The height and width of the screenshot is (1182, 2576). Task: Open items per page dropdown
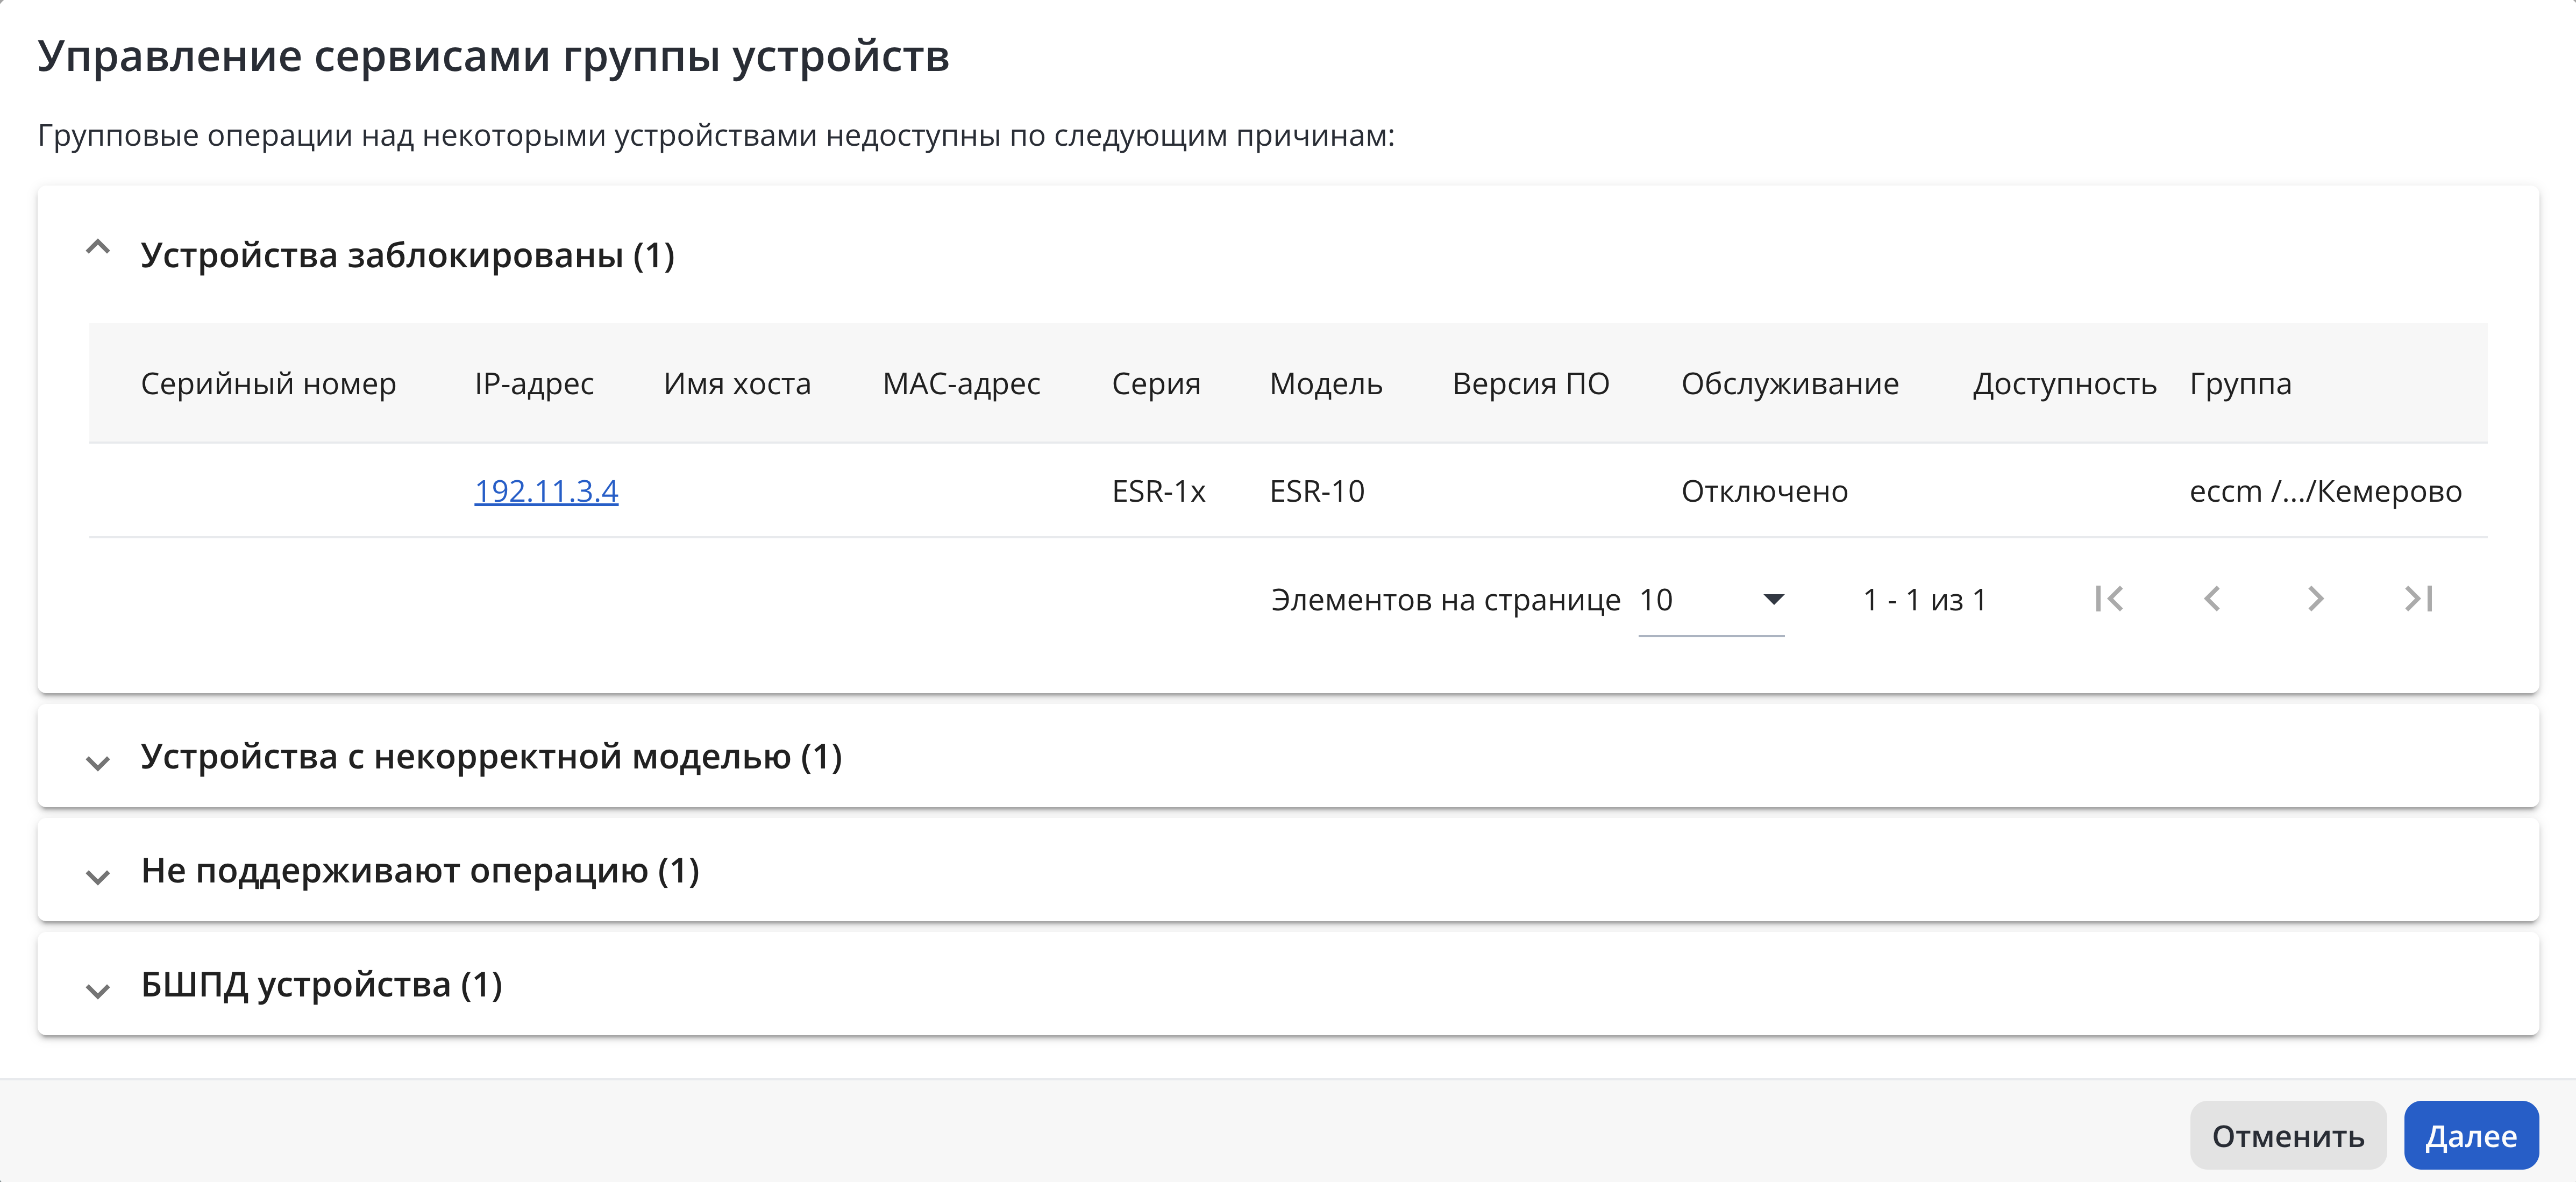coord(1711,600)
